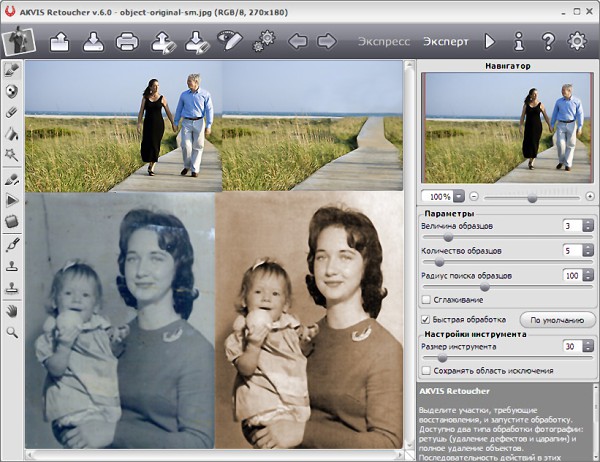The width and height of the screenshot is (600, 462).
Task: Adjust the Navigator zoom slider
Action: (532, 198)
